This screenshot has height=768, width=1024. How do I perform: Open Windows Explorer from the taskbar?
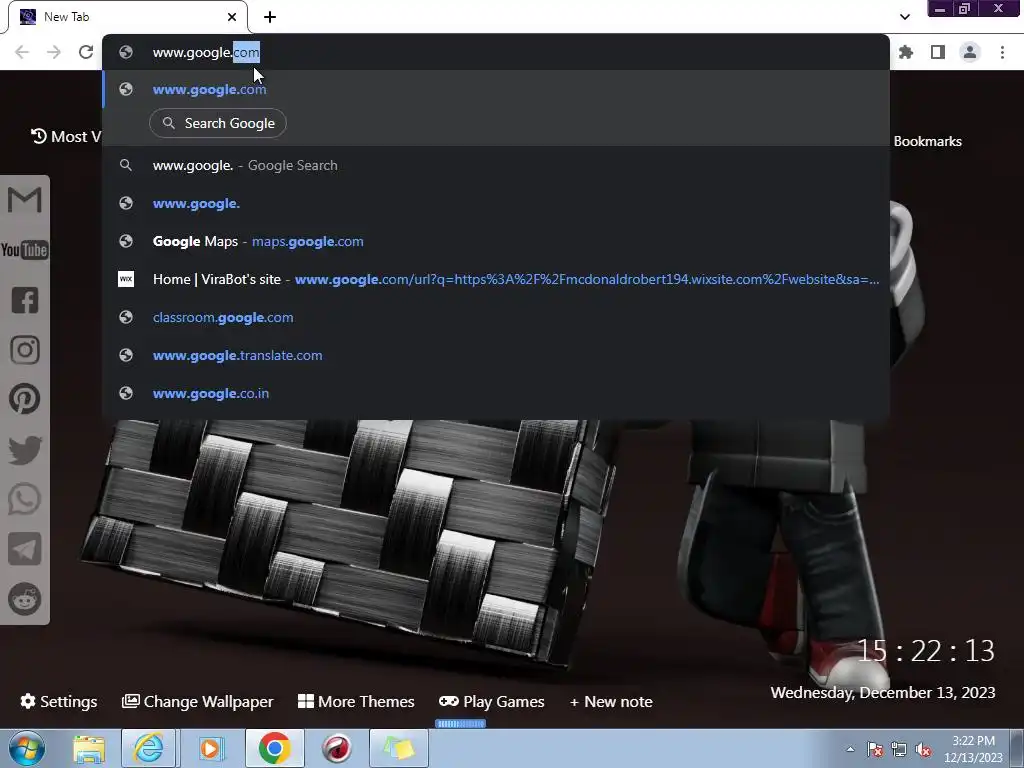(88, 748)
